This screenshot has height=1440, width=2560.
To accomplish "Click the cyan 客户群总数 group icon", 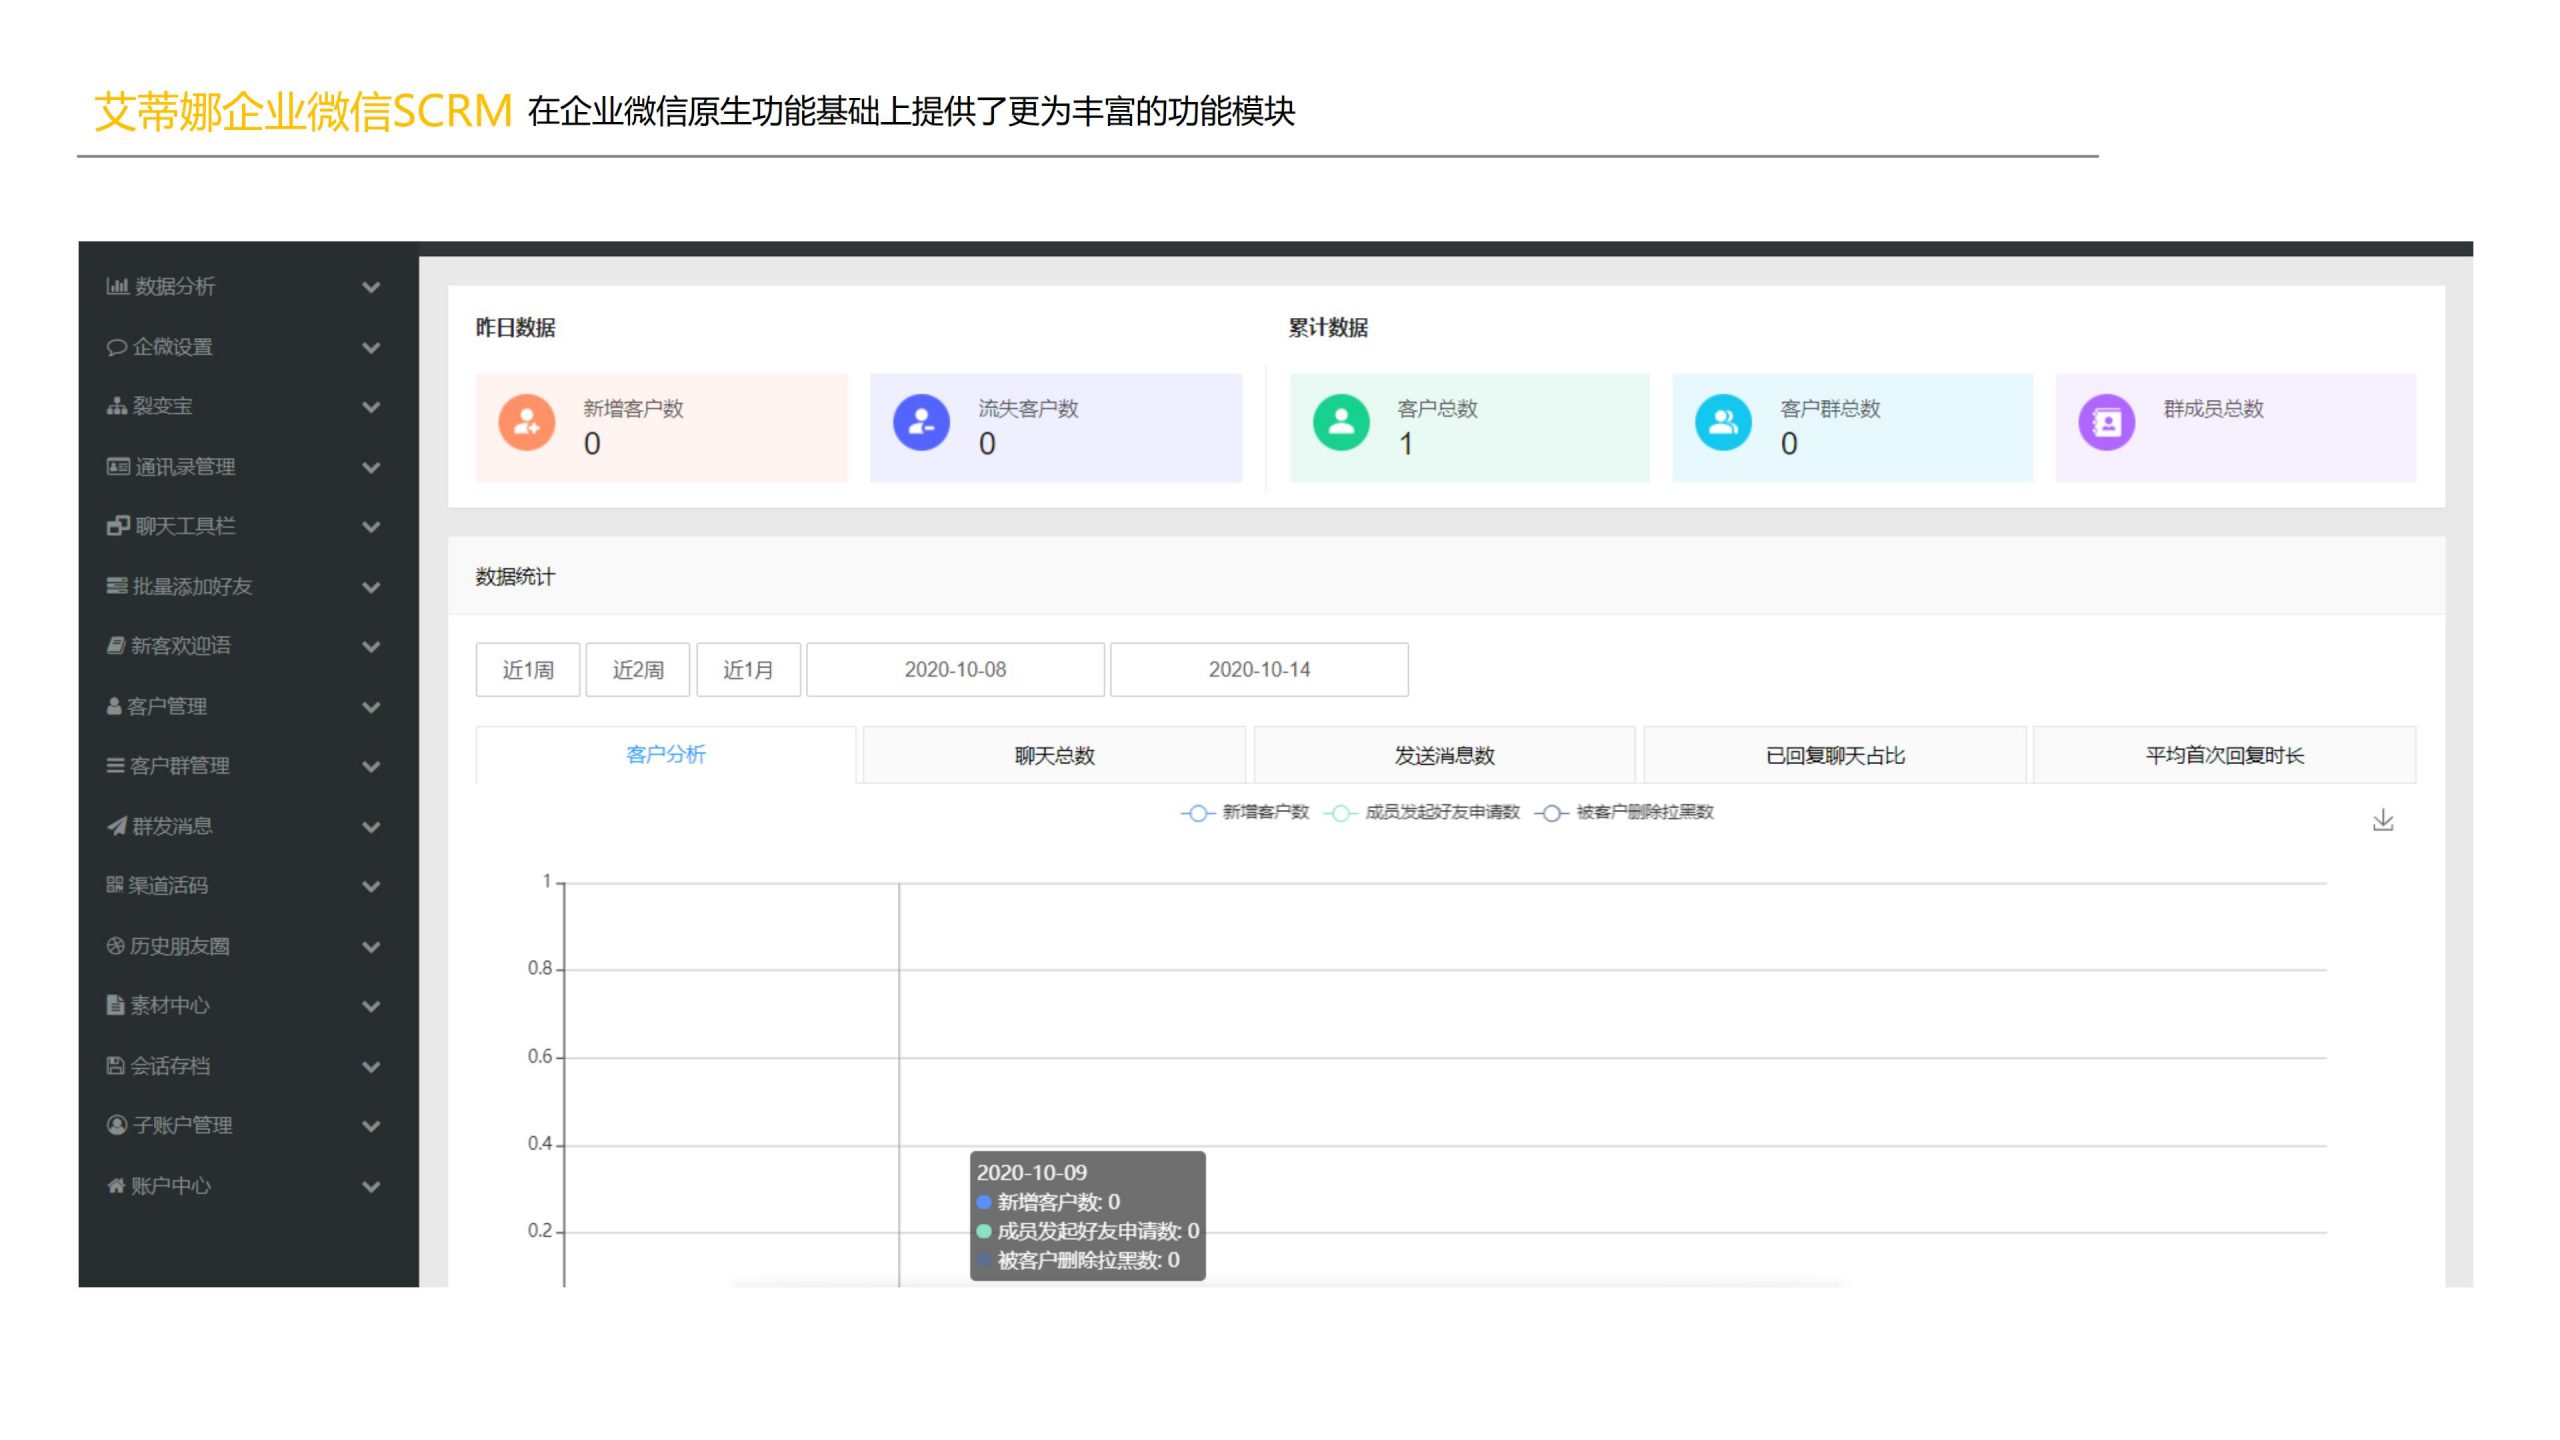I will click(1723, 423).
